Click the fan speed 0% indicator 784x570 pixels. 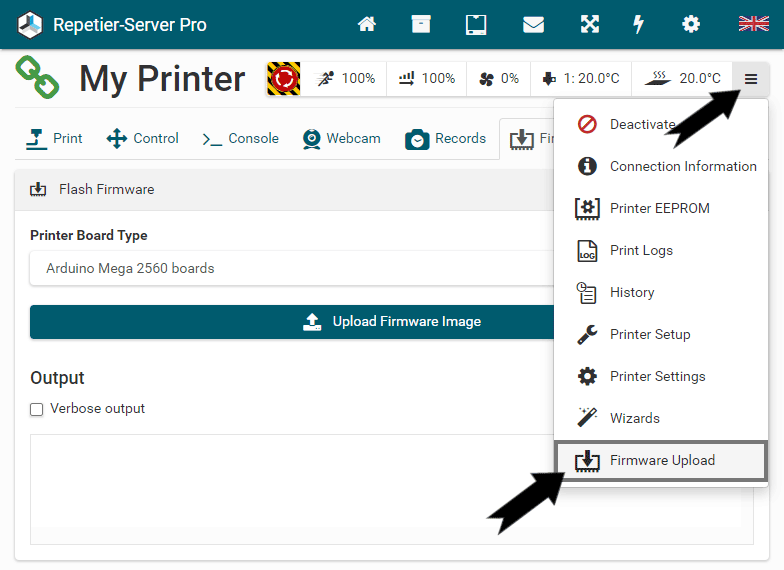click(x=497, y=79)
